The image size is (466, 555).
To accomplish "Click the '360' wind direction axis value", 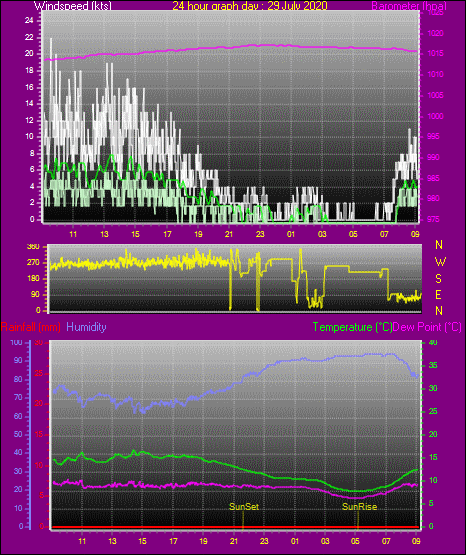I will [33, 247].
